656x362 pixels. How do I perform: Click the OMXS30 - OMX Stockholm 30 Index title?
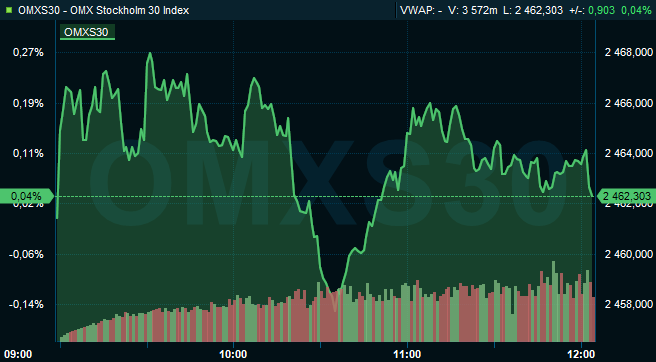click(x=103, y=10)
